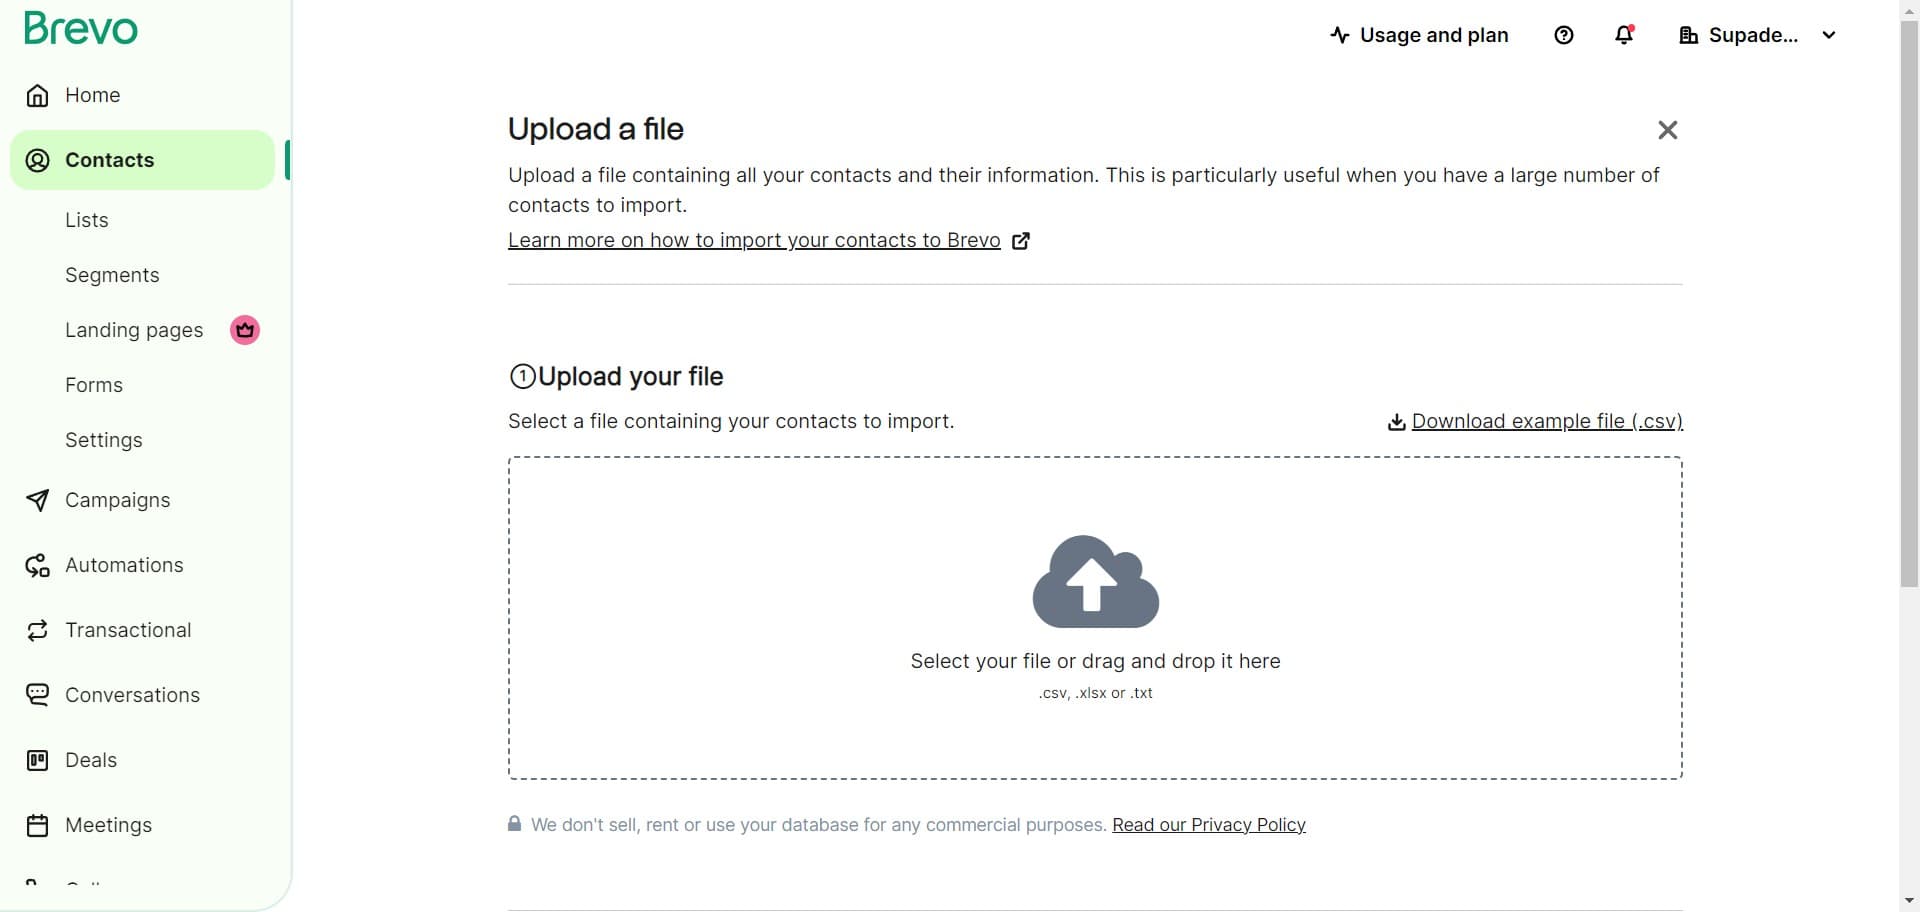Select Segments in the sidebar
Viewport: 1920px width, 912px height.
(x=112, y=275)
